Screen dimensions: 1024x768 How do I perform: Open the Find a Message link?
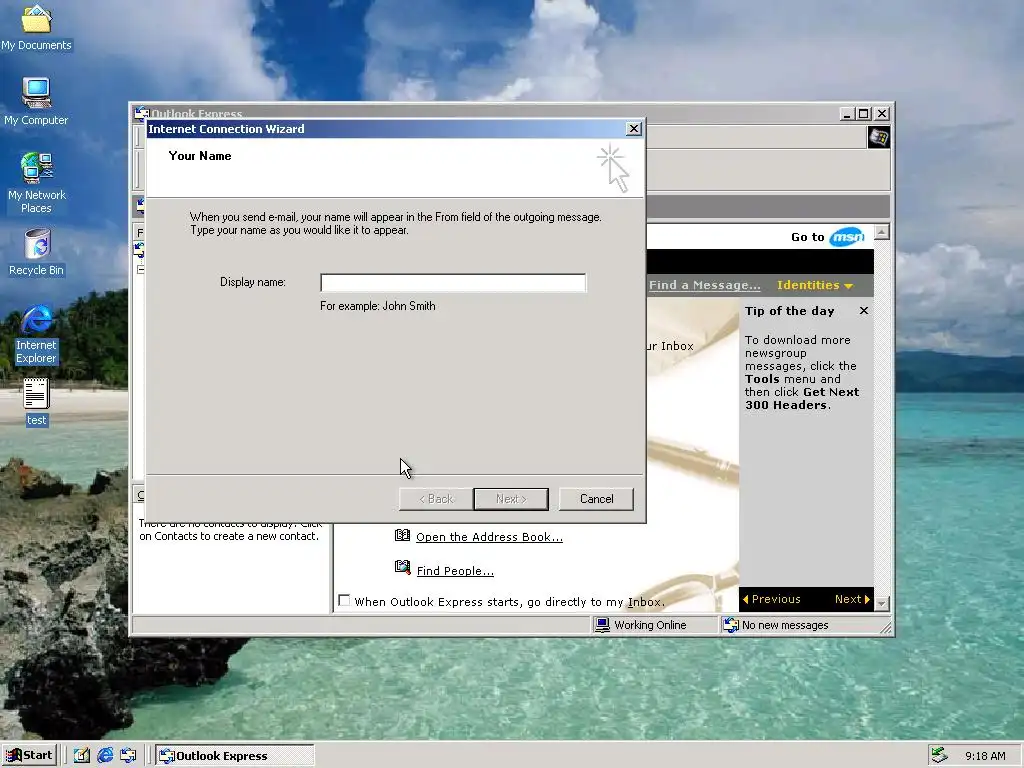tap(705, 285)
